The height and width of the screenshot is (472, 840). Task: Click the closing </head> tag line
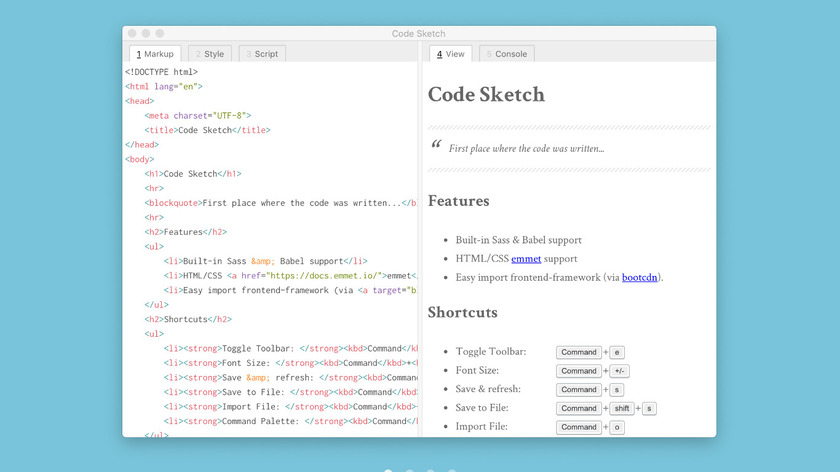(x=142, y=145)
